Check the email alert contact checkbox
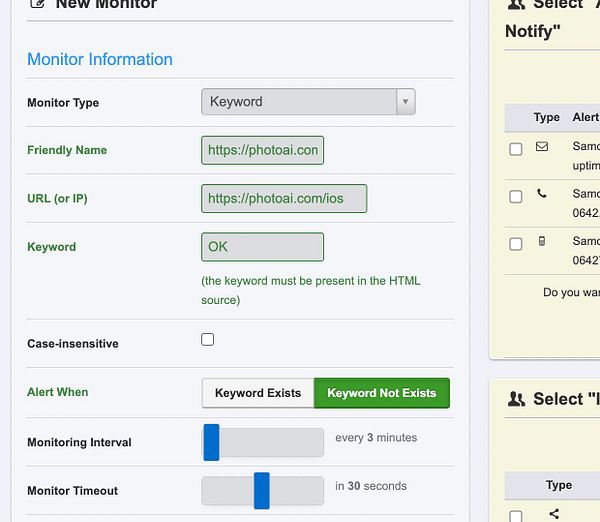This screenshot has height=522, width=600. coord(516,149)
